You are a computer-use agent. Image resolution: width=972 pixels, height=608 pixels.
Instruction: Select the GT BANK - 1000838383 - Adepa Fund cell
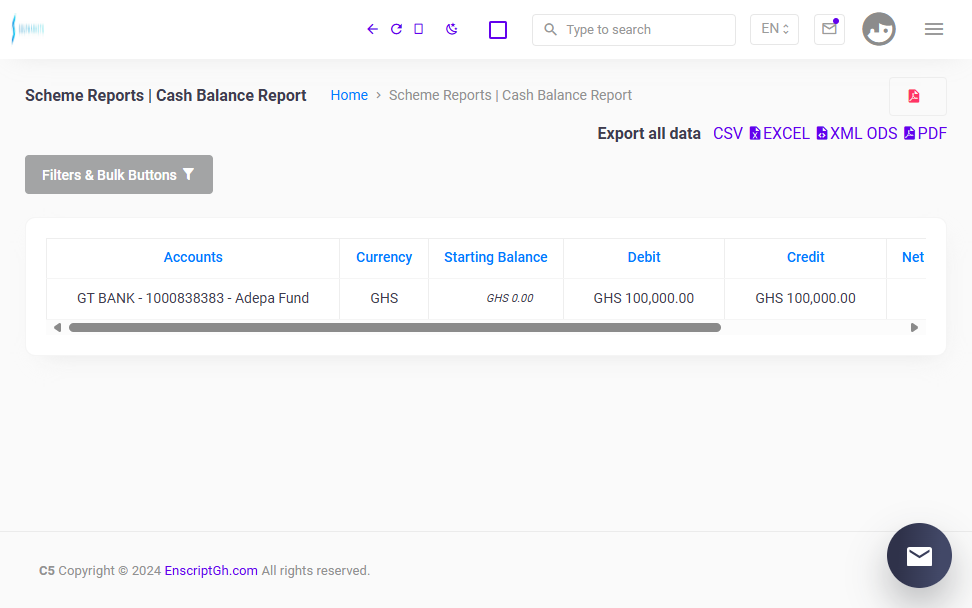[x=193, y=298]
